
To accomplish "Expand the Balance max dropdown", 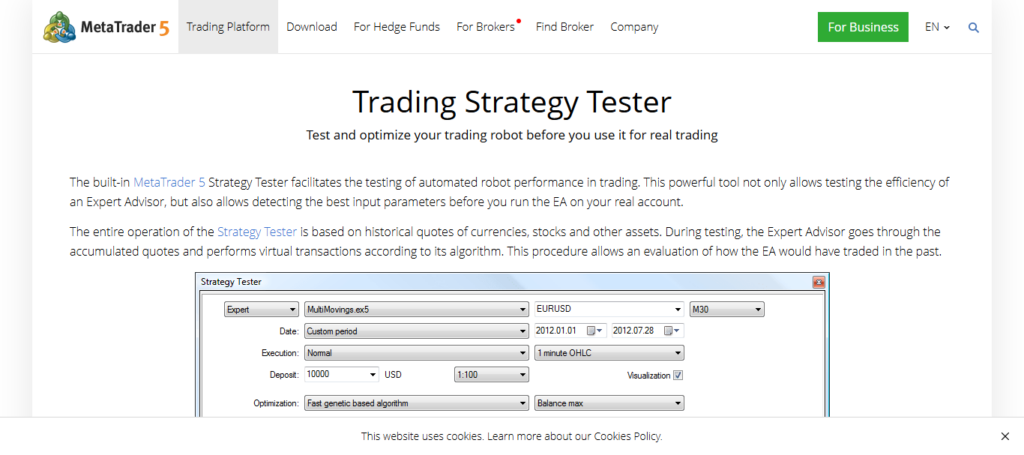I will [x=609, y=403].
